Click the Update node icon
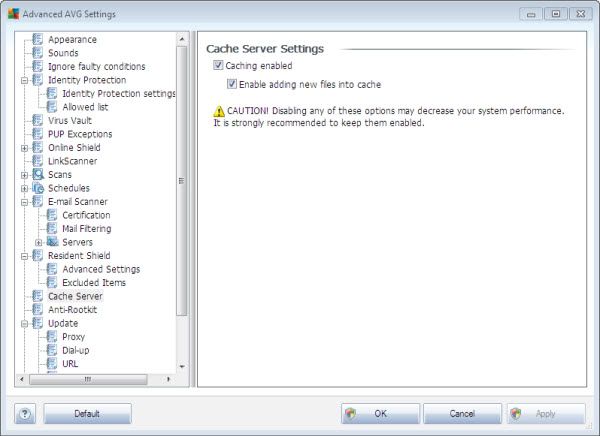Viewport: 600px width, 436px height. click(38, 323)
